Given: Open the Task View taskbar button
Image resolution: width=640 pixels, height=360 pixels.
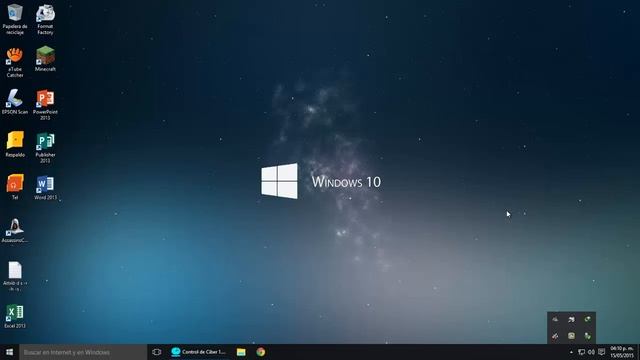Looking at the screenshot, I should tap(157, 352).
